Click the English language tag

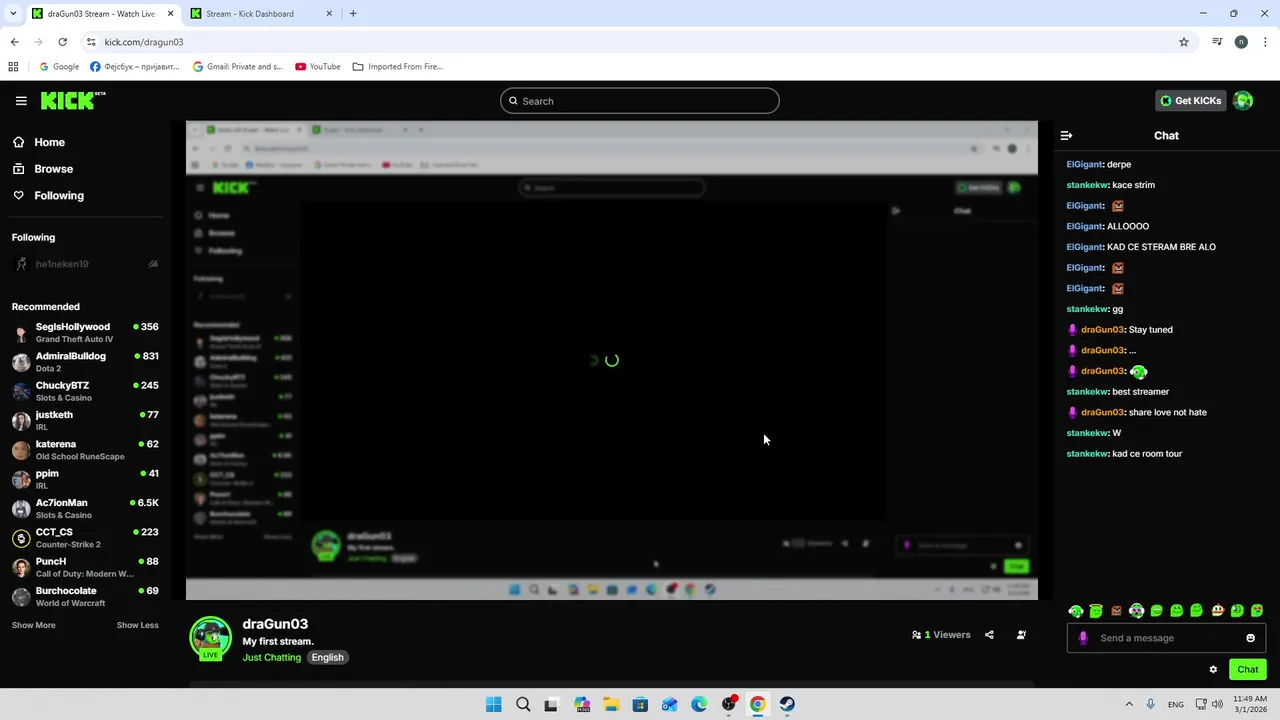click(x=327, y=658)
